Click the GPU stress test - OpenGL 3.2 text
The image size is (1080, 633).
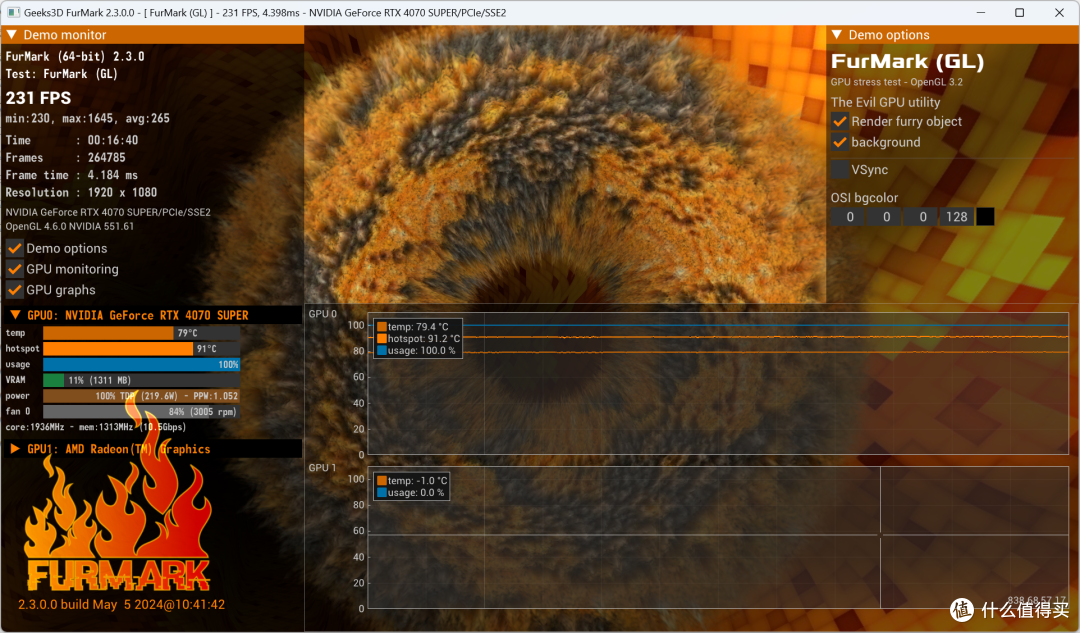coord(897,82)
